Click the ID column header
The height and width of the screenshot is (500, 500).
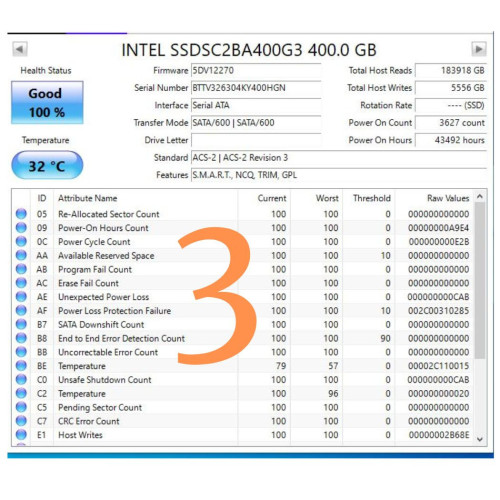42,198
